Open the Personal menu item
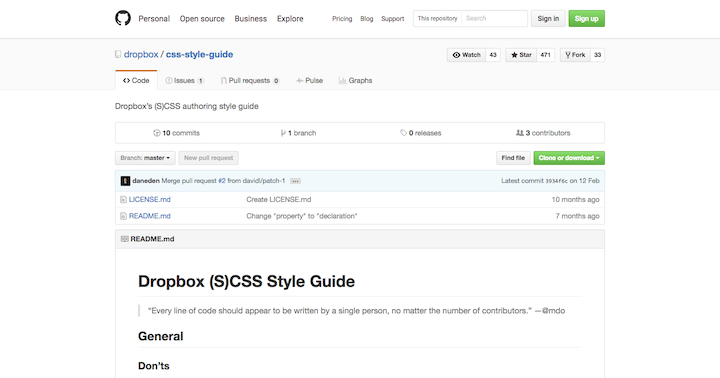Screen dimensions: 720x378 [154, 19]
